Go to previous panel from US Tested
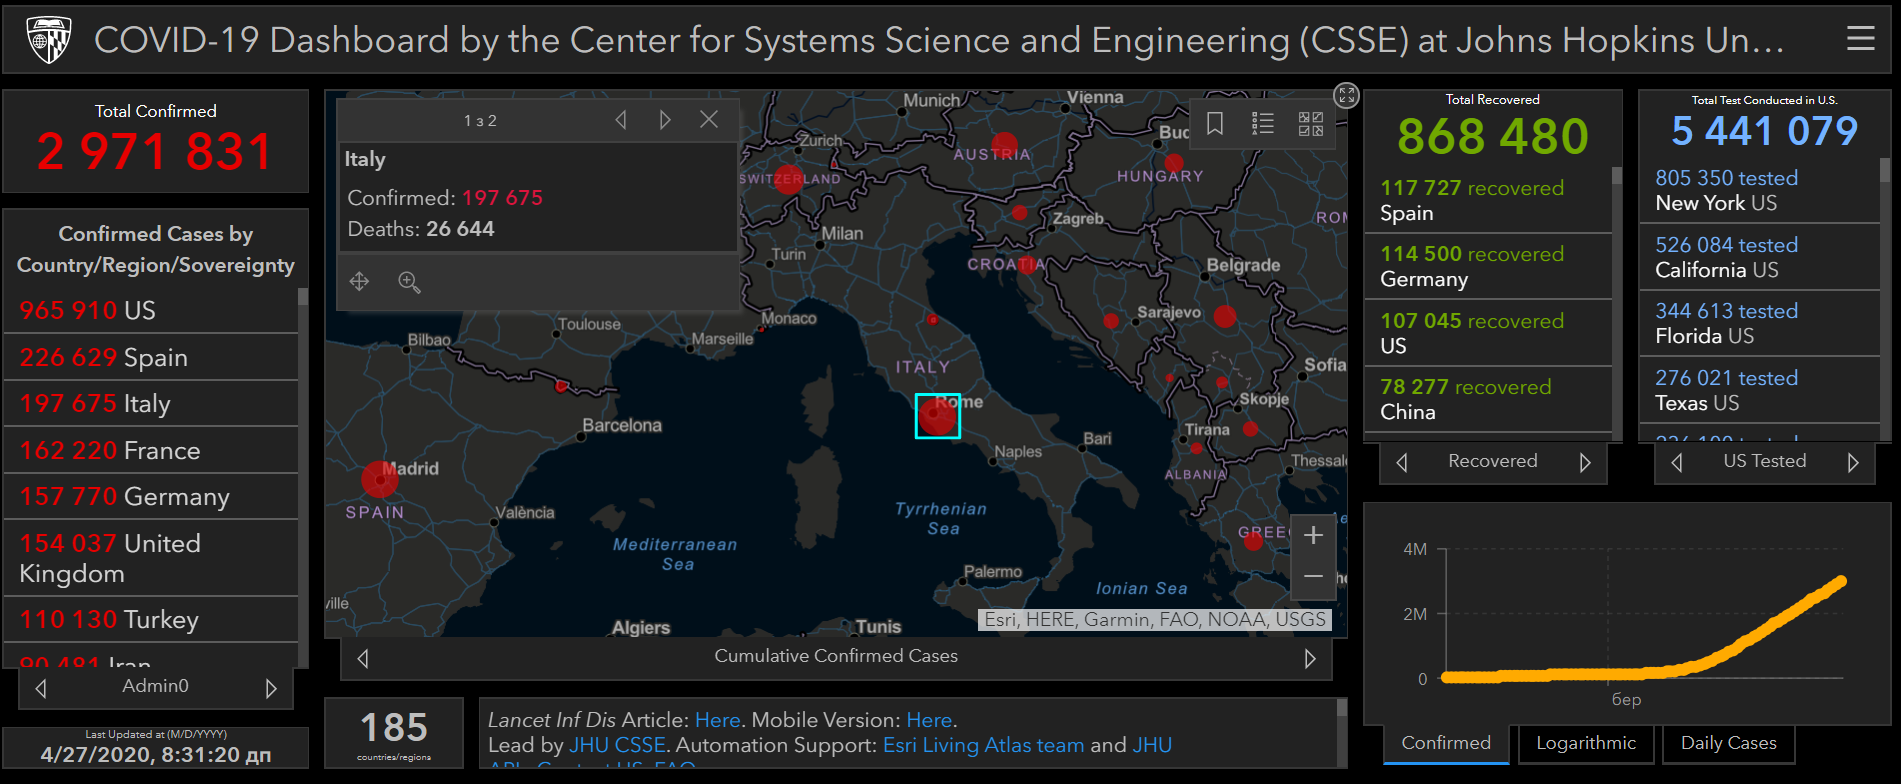This screenshot has width=1901, height=784. [1677, 463]
